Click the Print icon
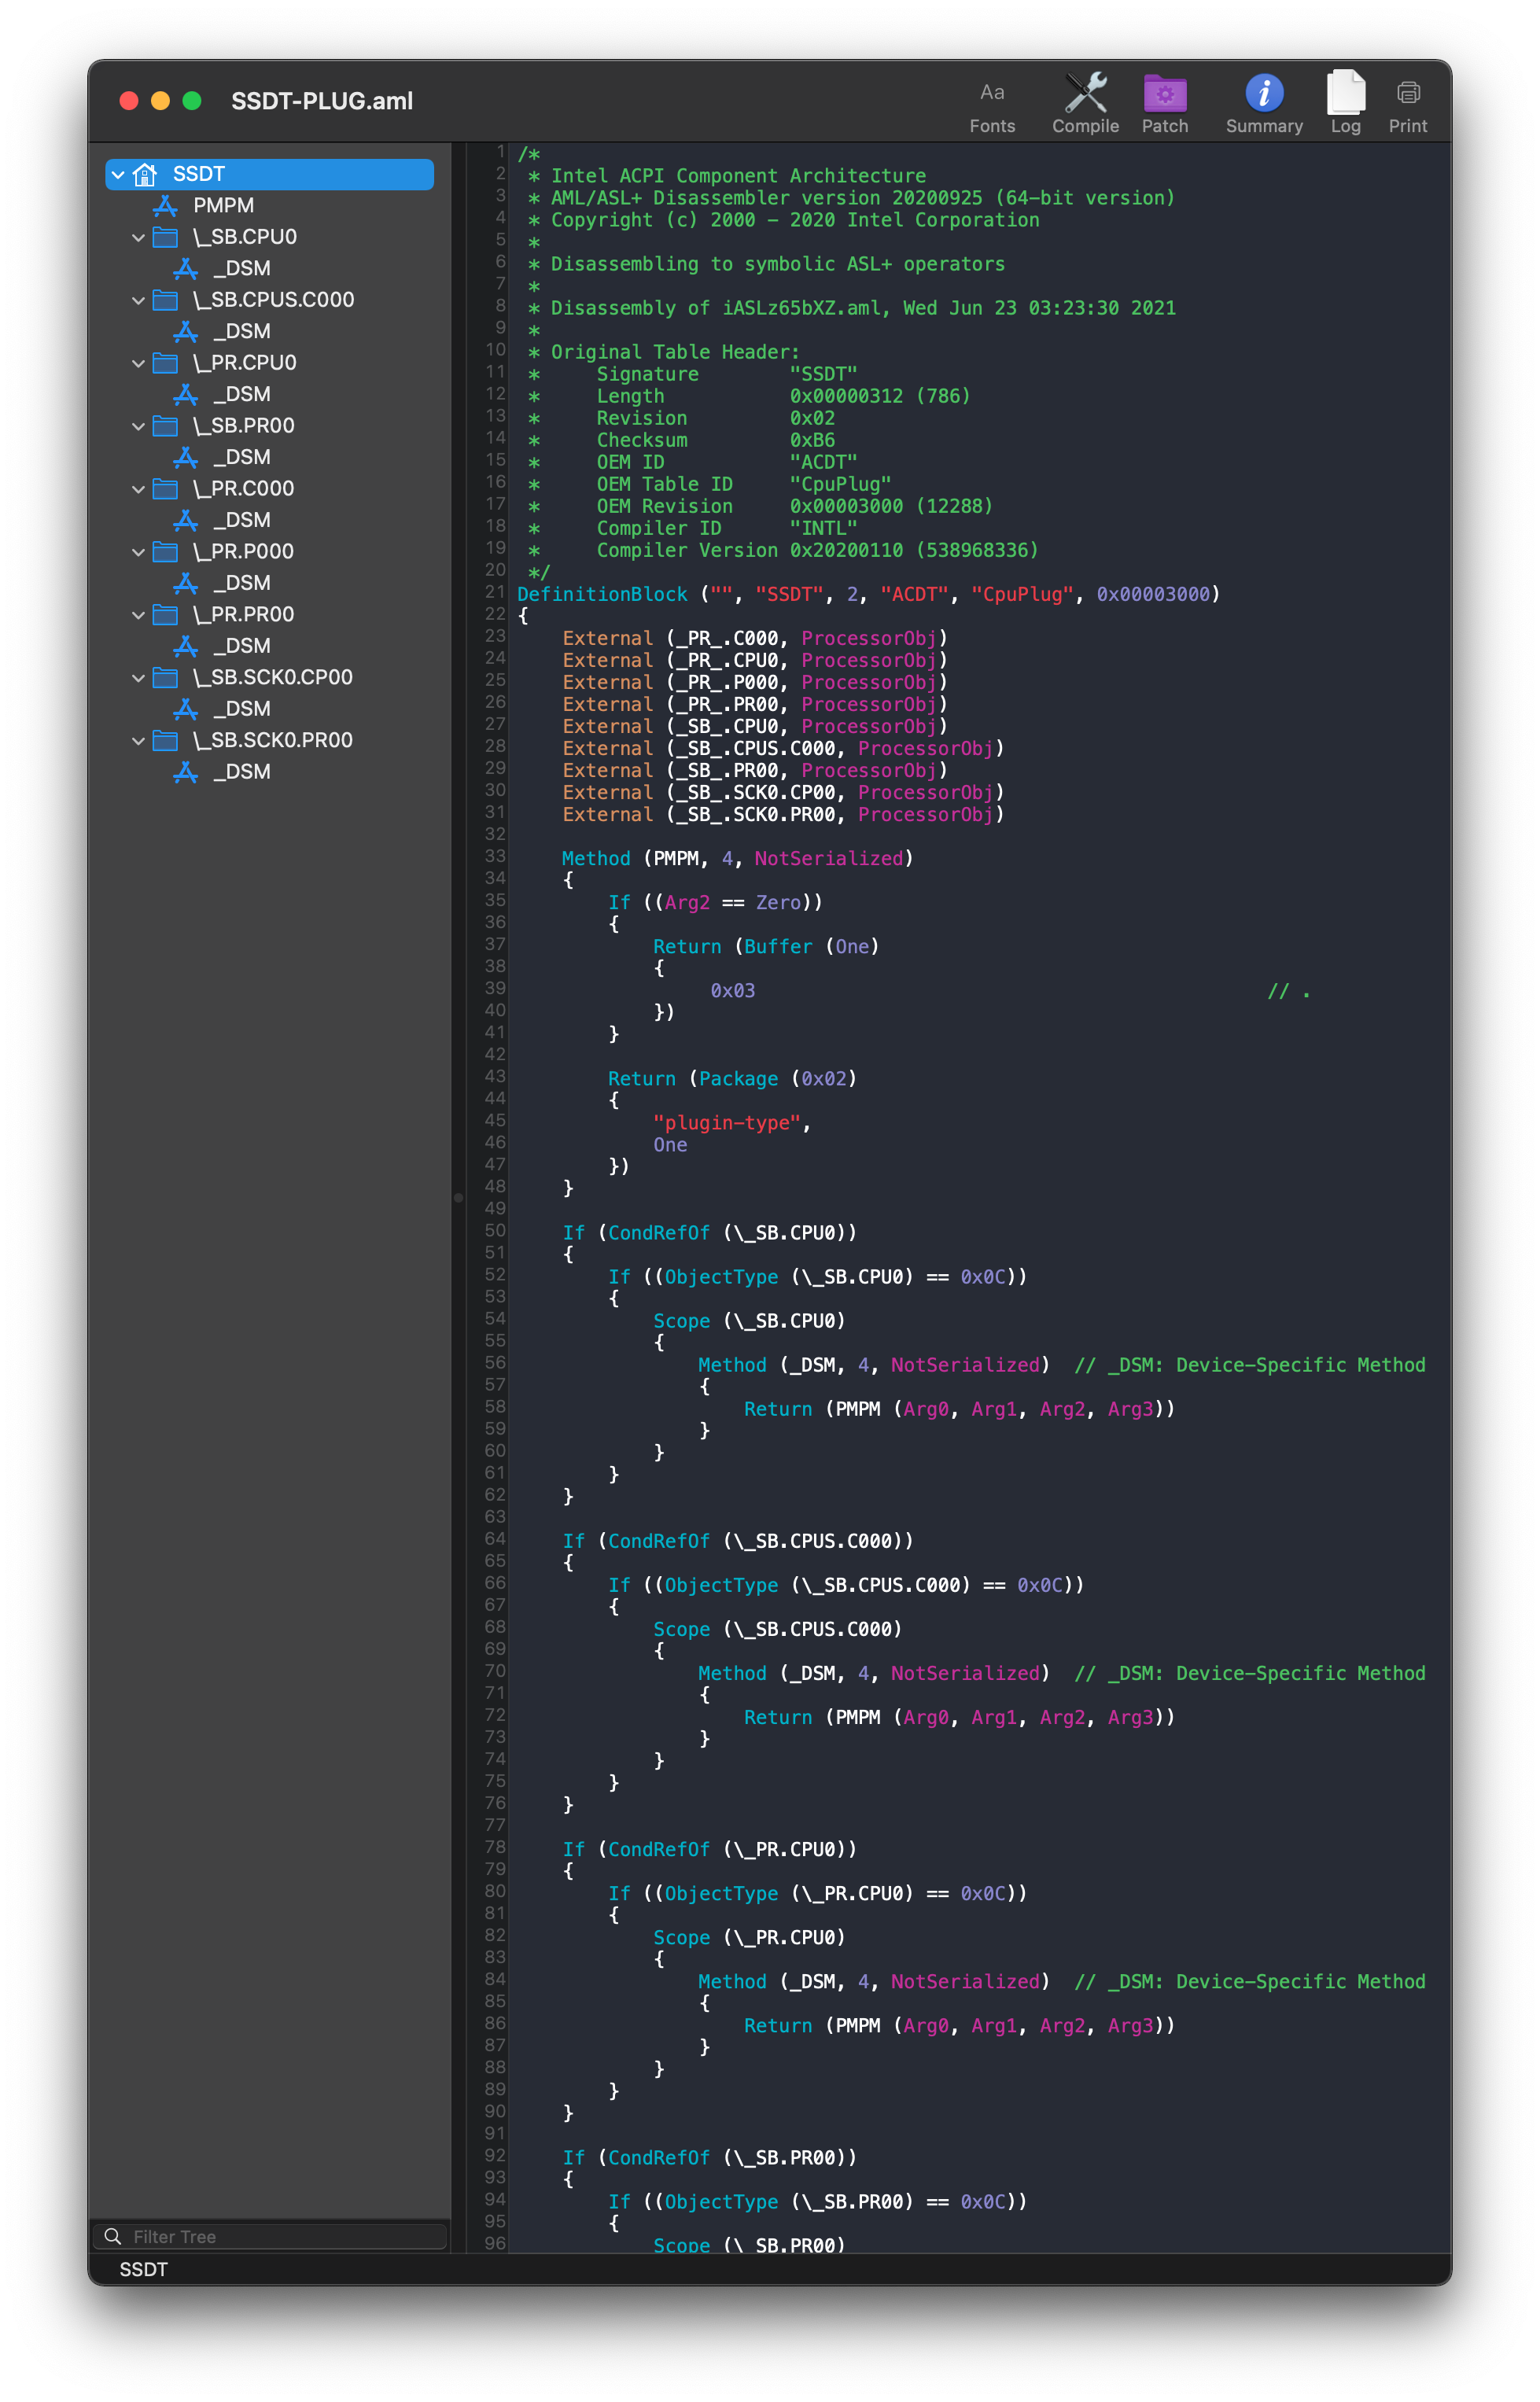The width and height of the screenshot is (1540, 2402). coord(1407,93)
